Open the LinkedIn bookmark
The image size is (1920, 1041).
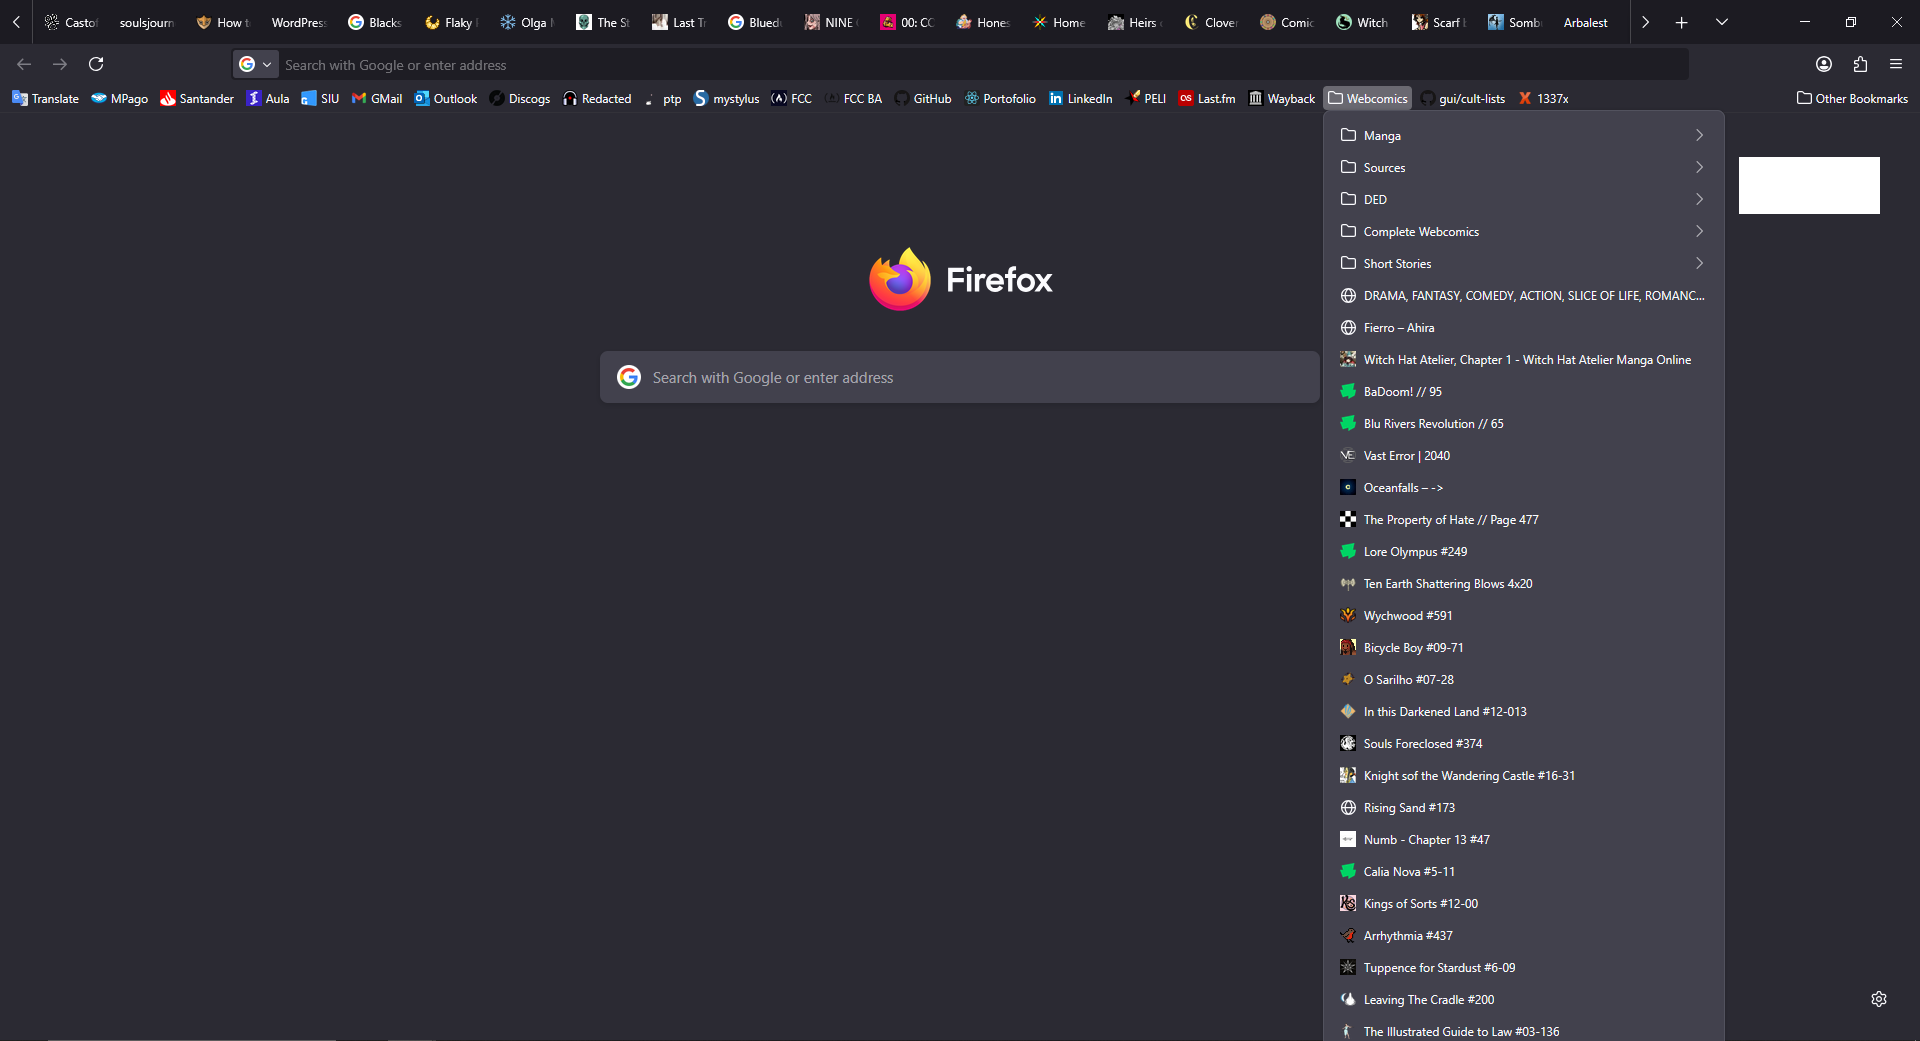1081,98
